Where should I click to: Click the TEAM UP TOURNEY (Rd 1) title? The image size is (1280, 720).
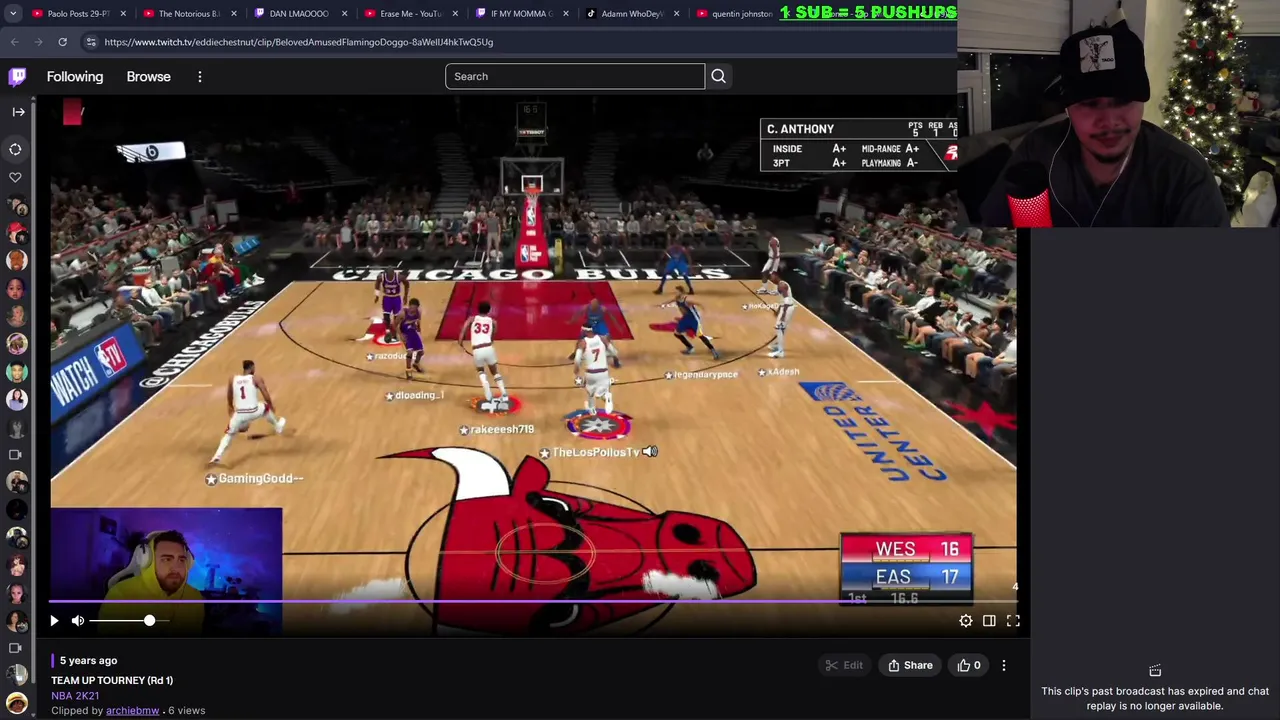point(112,680)
